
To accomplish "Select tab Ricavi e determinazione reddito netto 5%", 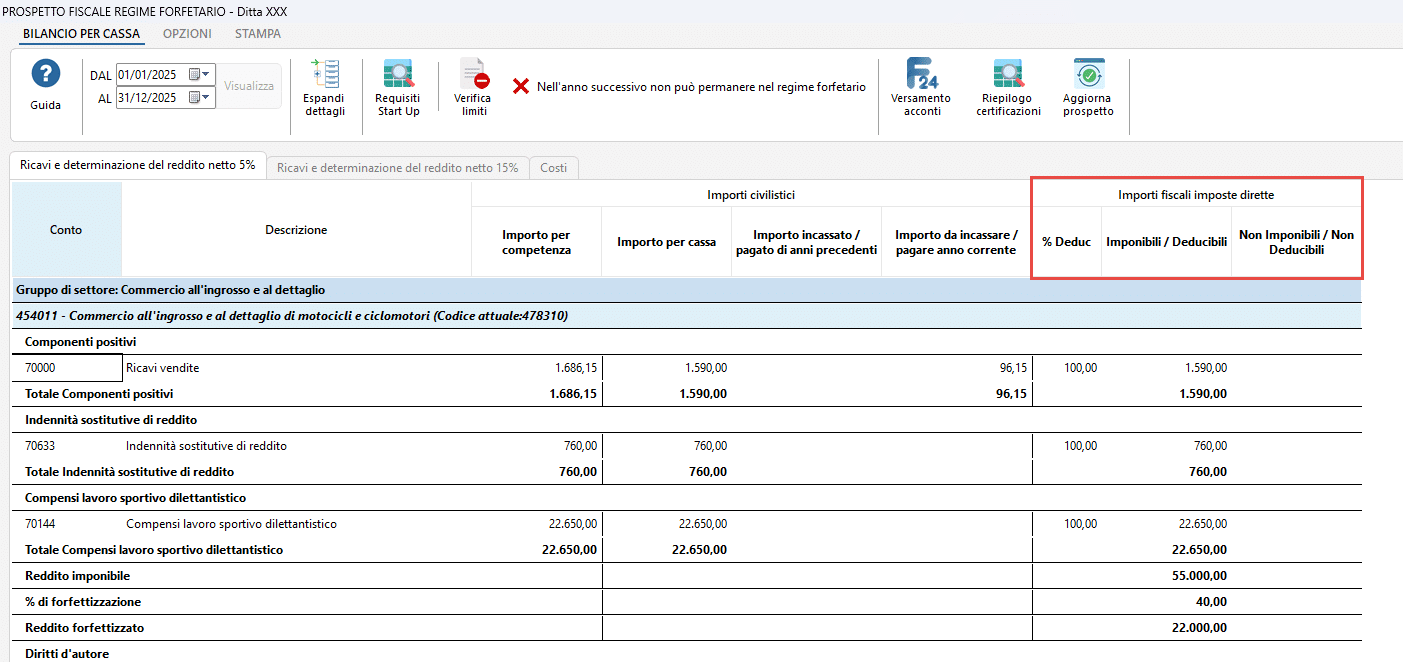I will tap(137, 166).
